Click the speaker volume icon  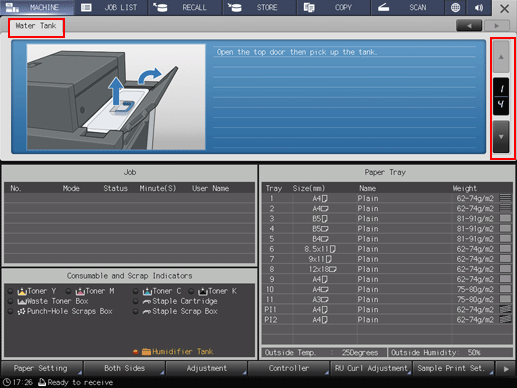pyautogui.click(x=479, y=7)
